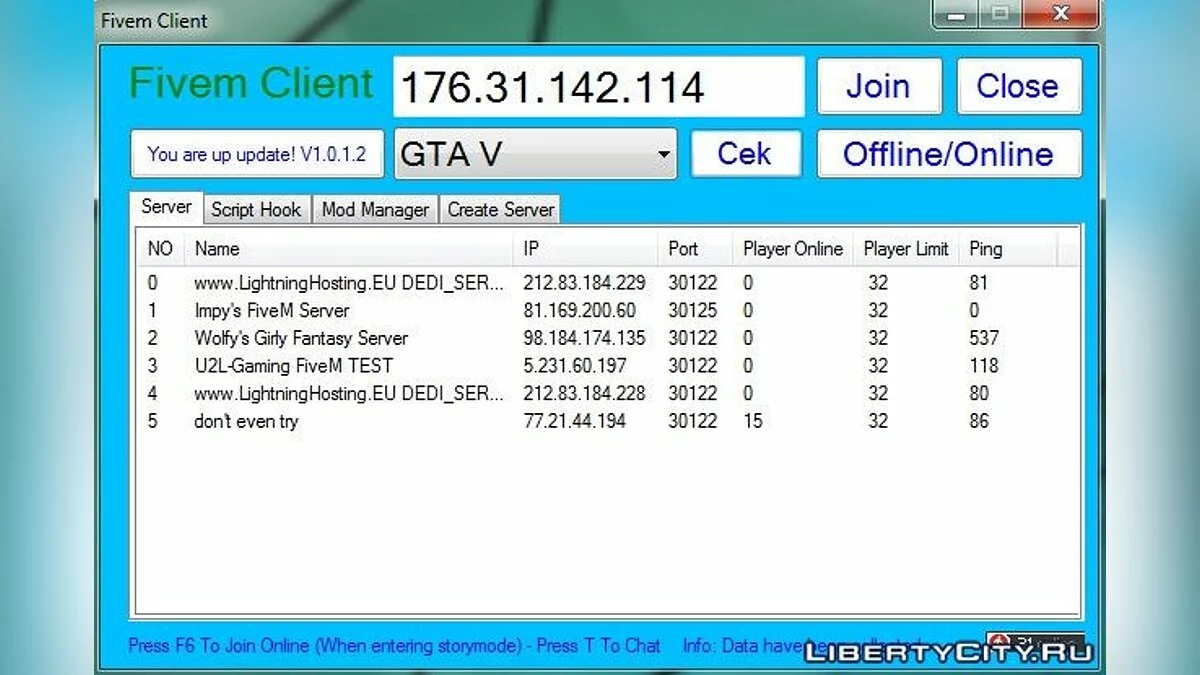
Task: Click the 'You are up update! V1.0.1.2' button
Action: pos(257,154)
